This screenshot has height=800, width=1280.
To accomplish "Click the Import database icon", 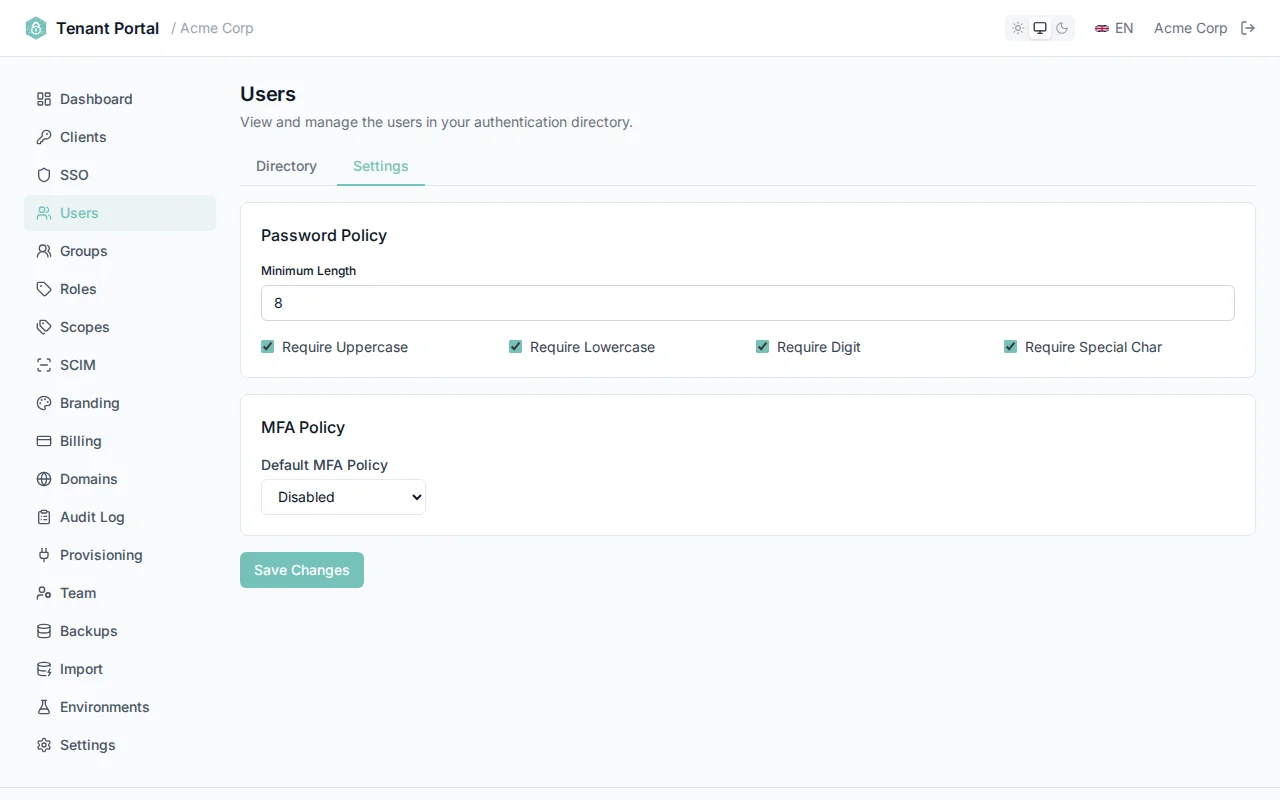I will coord(44,669).
